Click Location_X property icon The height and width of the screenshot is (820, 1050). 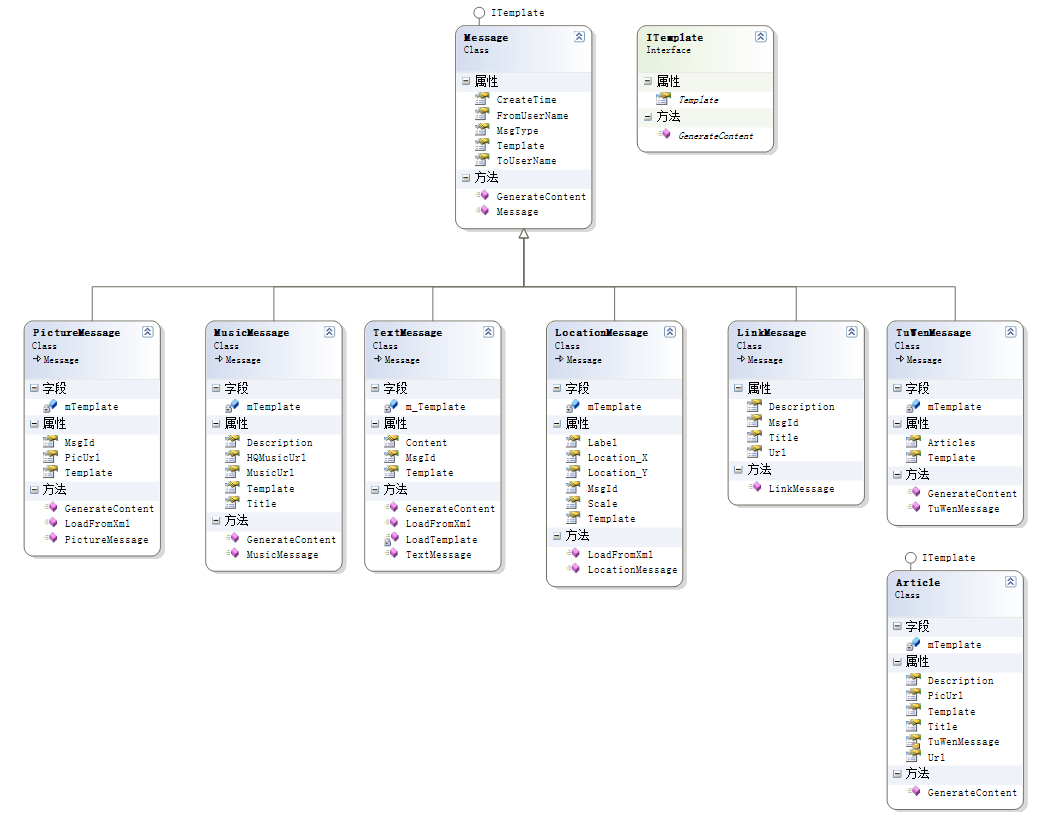[x=573, y=457]
